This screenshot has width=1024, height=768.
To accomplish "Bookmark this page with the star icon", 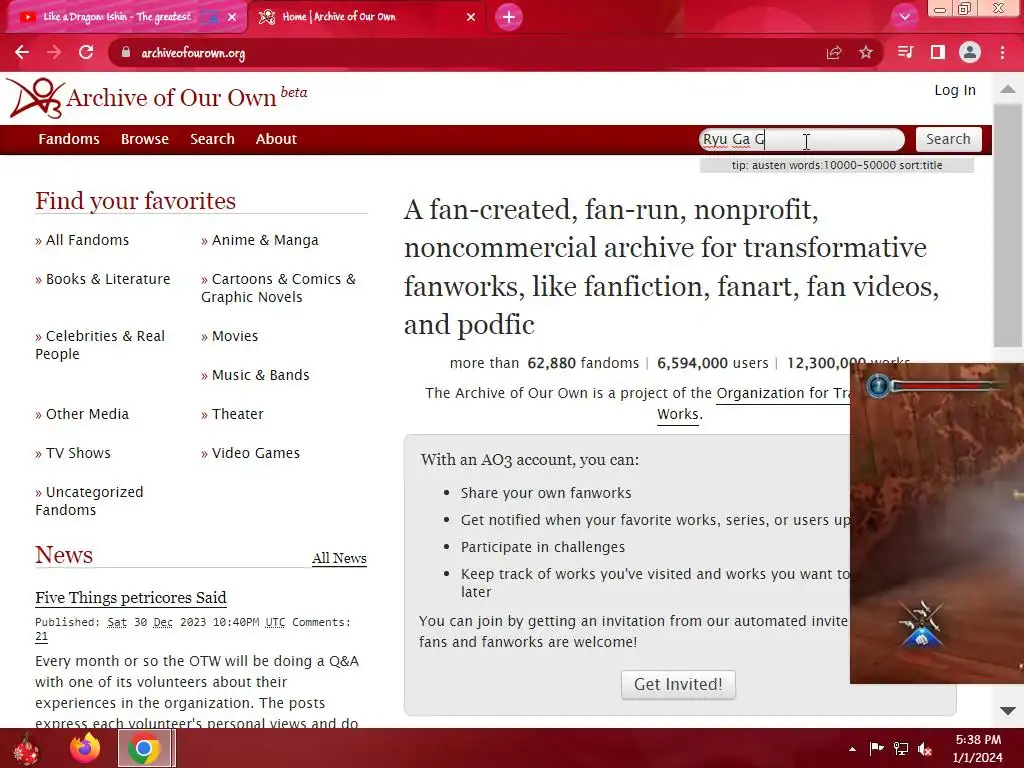I will click(x=866, y=52).
